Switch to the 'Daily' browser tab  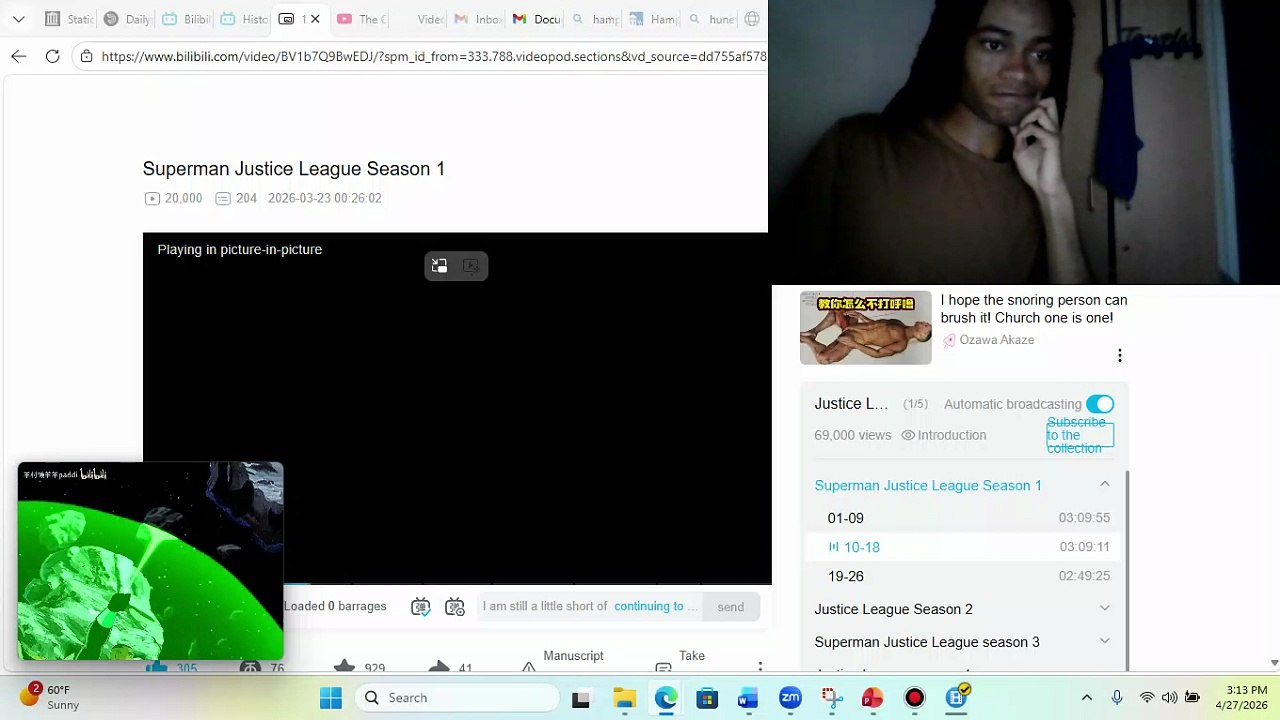coord(128,19)
